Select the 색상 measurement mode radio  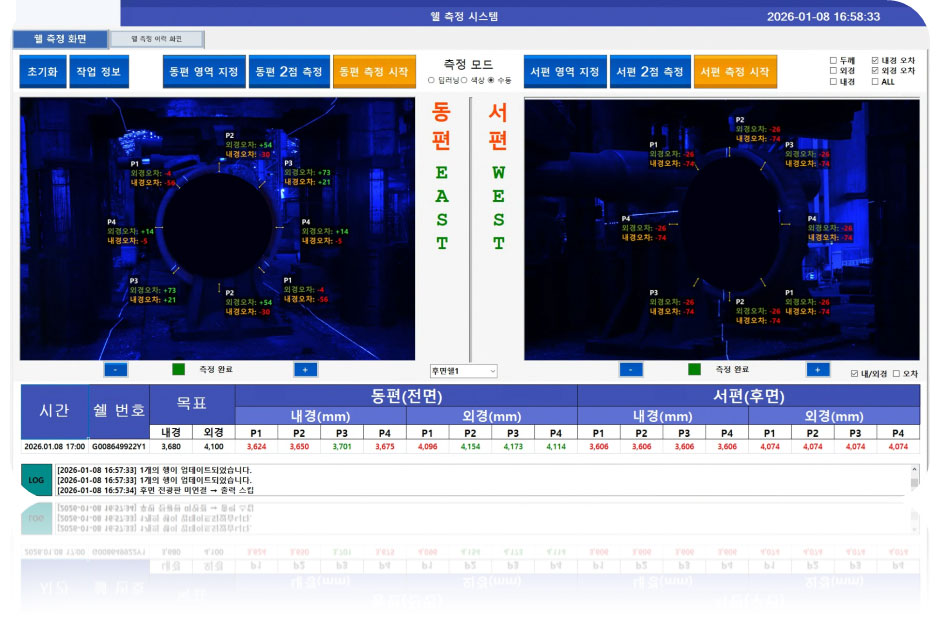coord(464,80)
